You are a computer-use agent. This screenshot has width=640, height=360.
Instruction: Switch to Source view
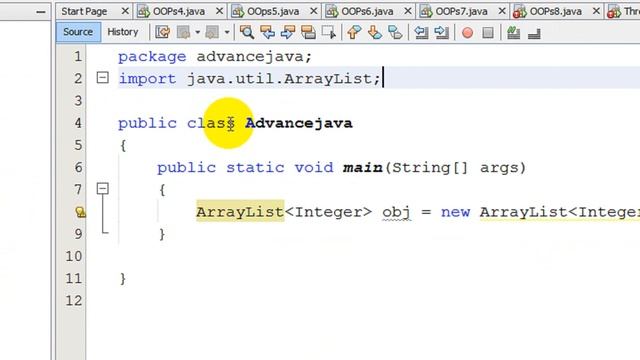pos(78,32)
